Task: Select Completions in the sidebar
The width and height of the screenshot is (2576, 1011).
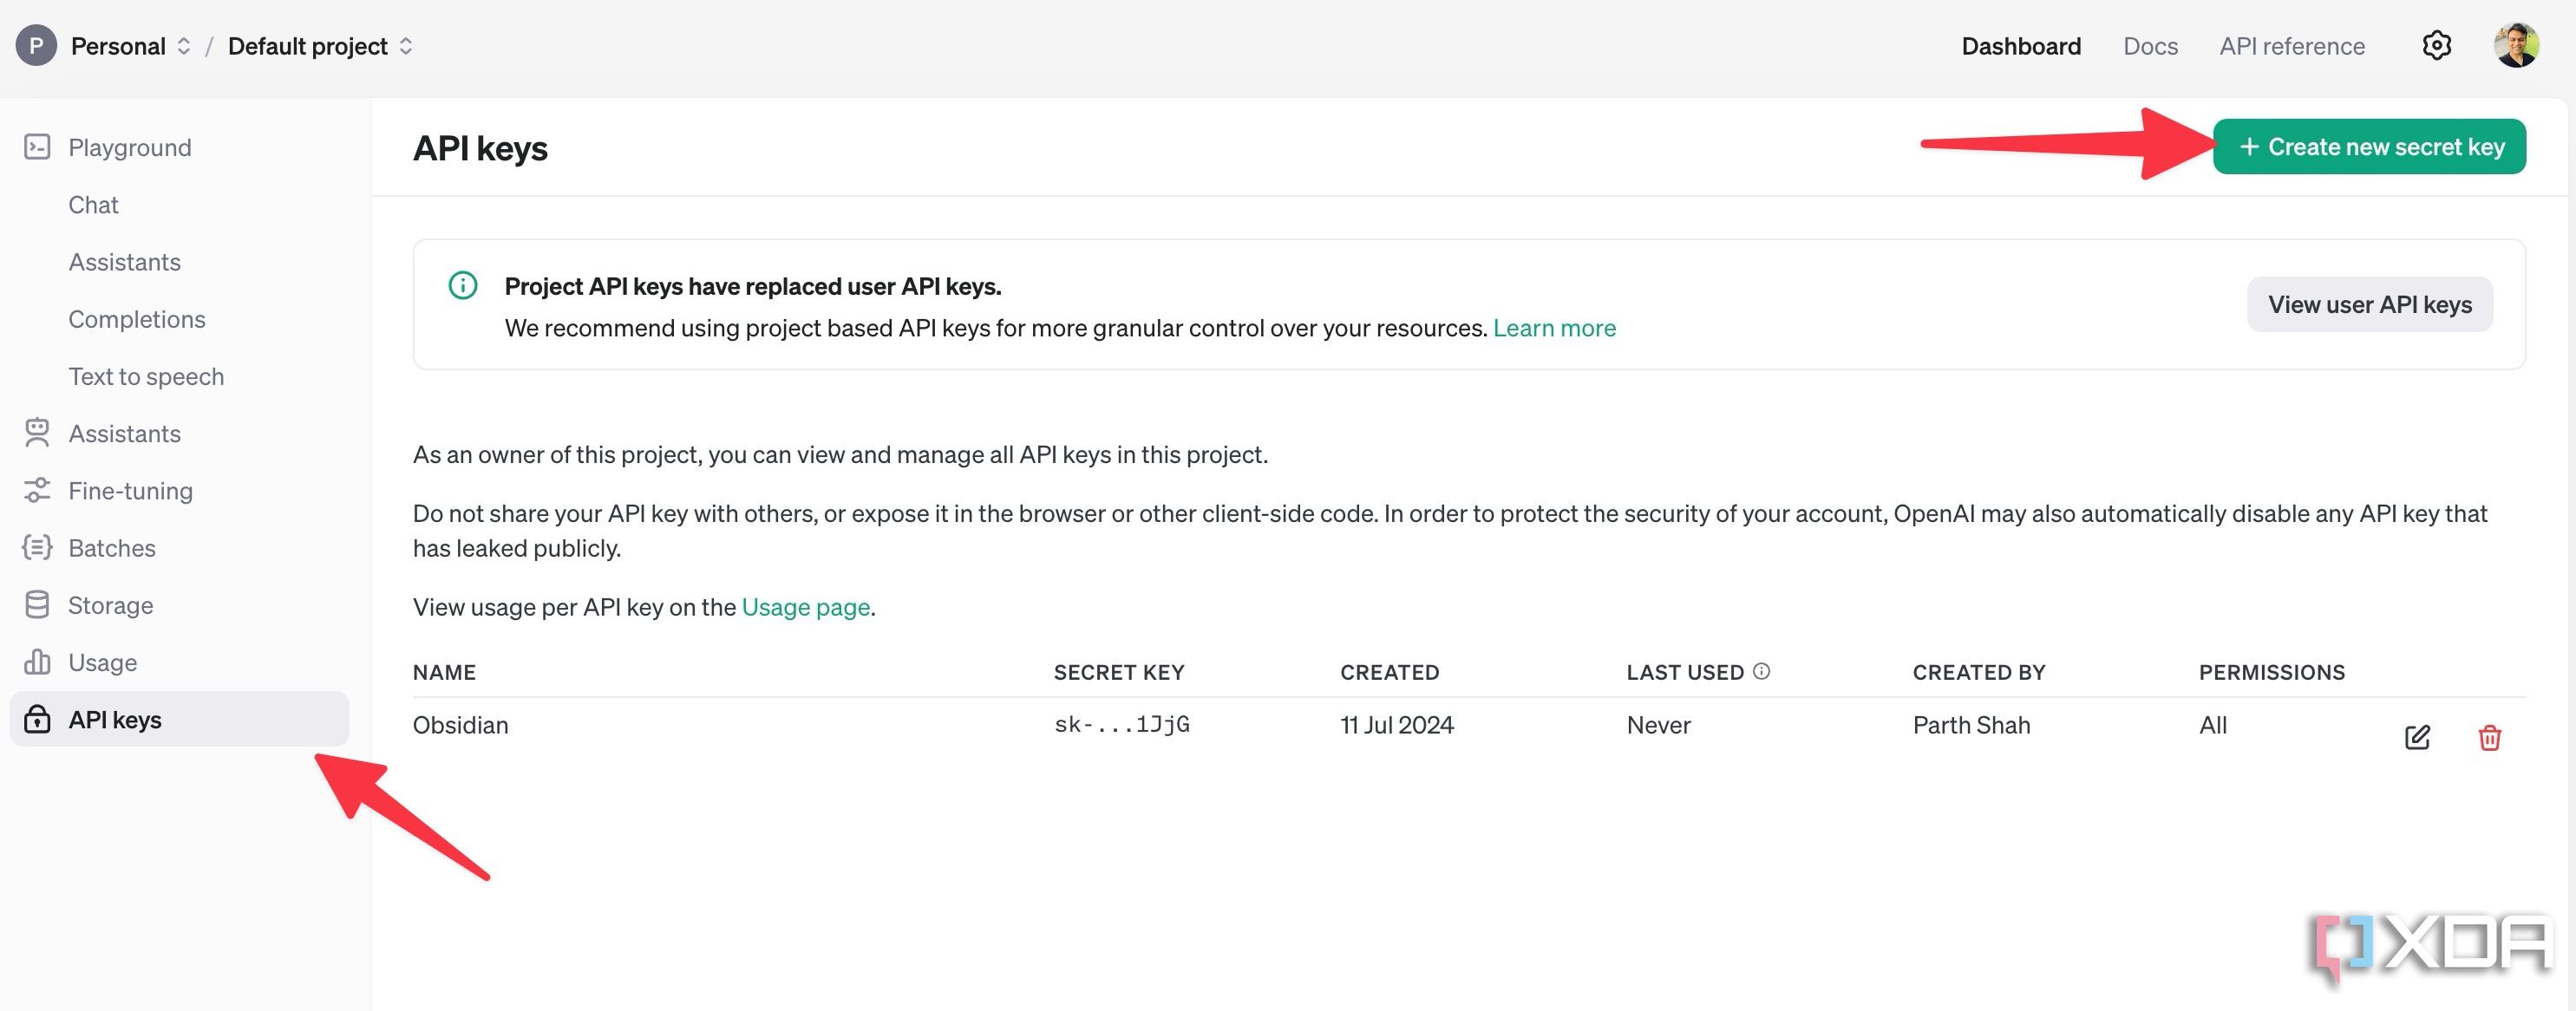Action: click(136, 319)
